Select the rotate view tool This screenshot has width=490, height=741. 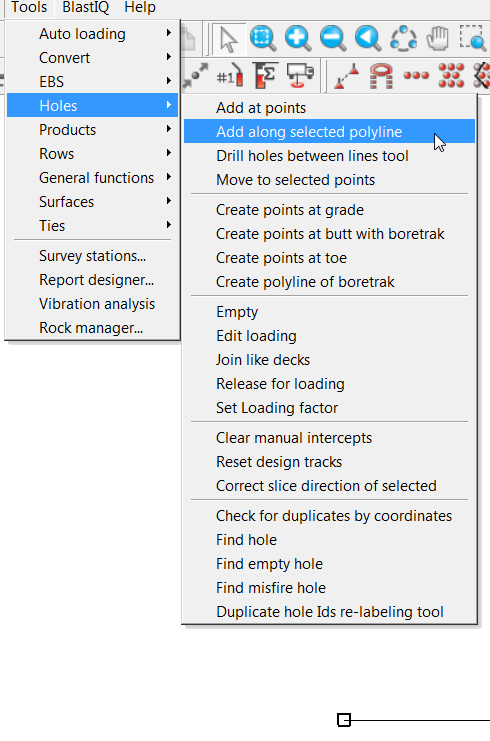pos(403,38)
